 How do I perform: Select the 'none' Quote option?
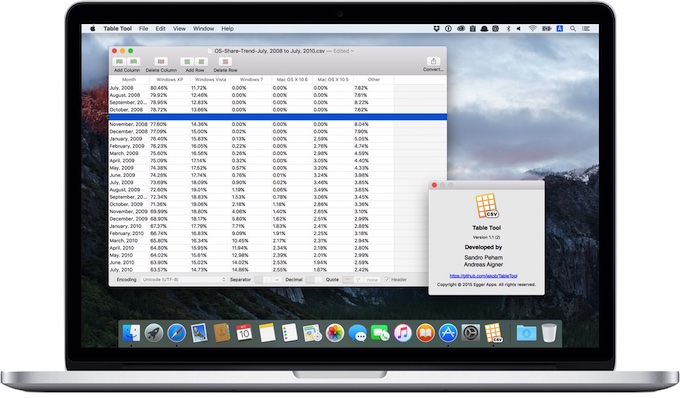[372, 280]
